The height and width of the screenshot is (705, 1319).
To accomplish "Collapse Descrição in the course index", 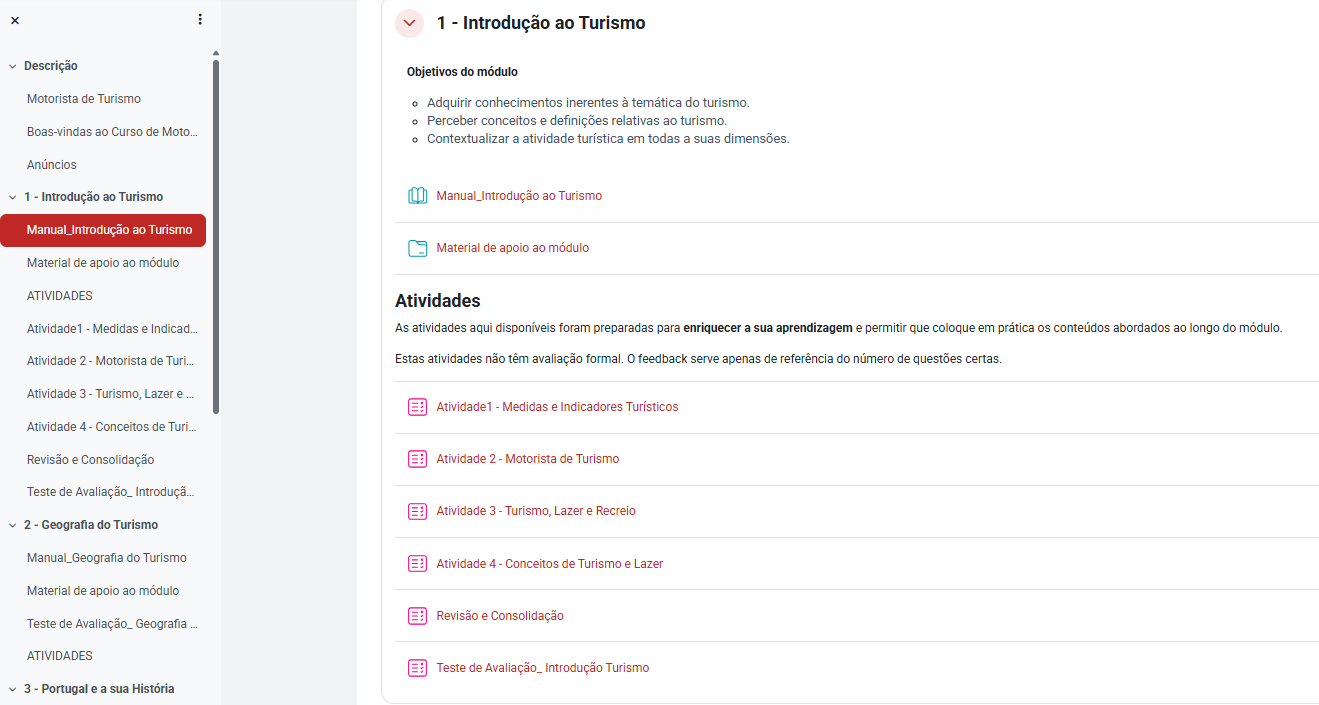I will [13, 66].
